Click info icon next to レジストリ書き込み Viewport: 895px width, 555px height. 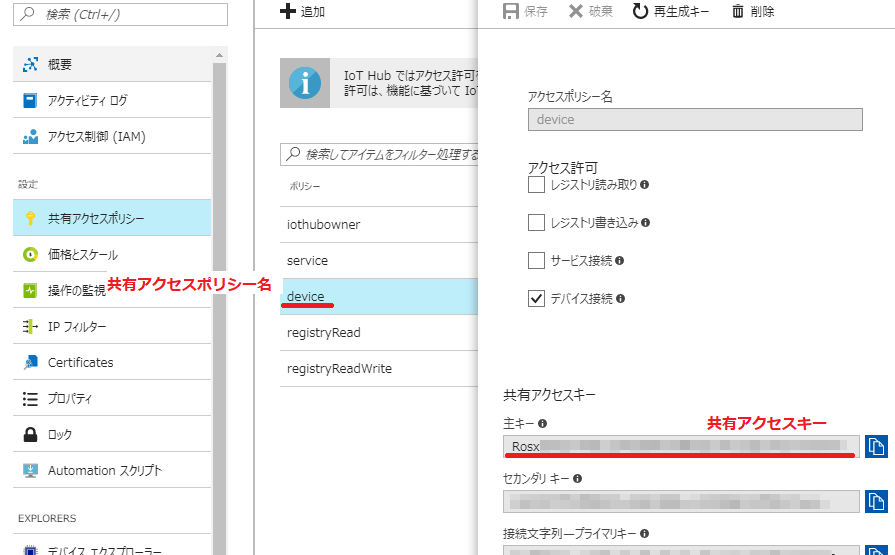click(646, 223)
